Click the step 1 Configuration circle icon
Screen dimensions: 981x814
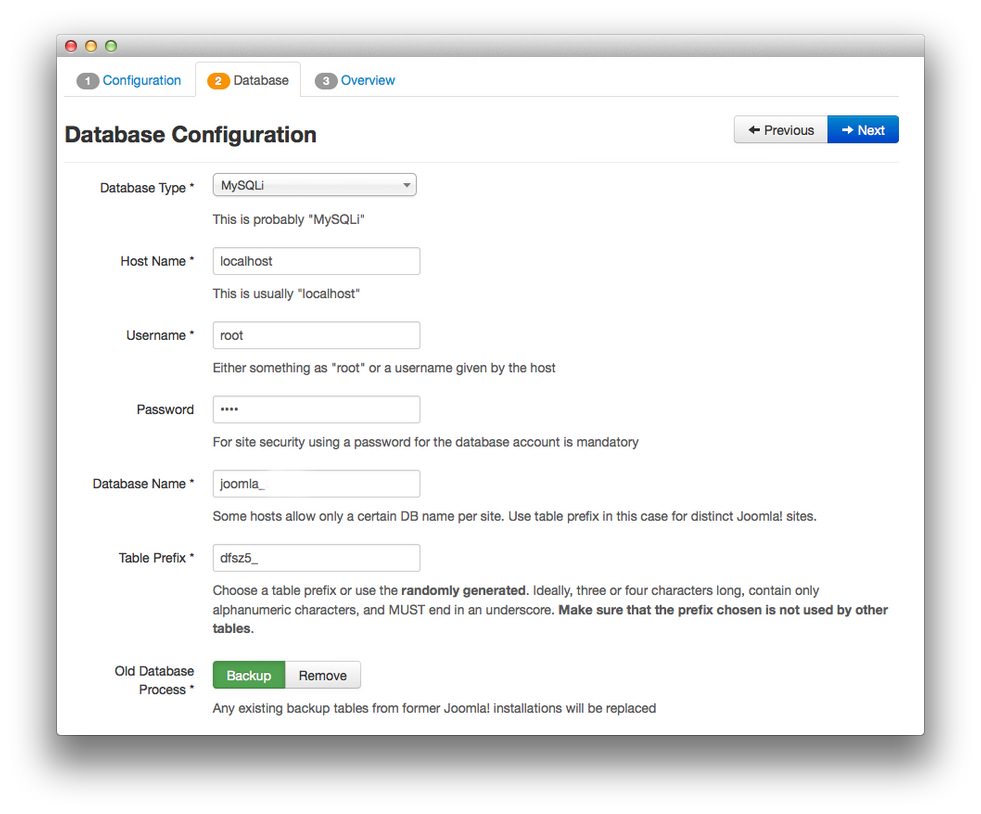[88, 80]
